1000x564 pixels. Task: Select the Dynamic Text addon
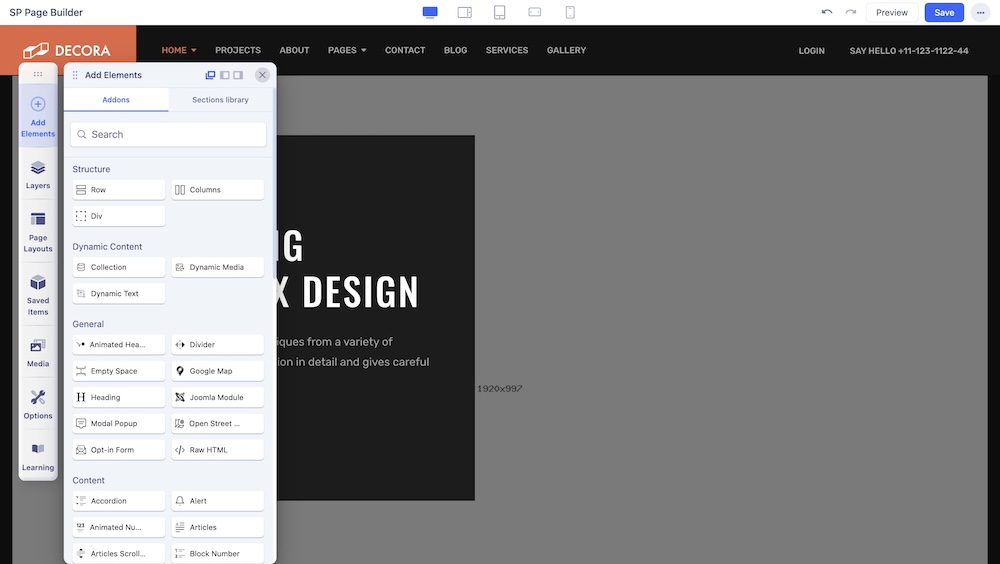tap(119, 293)
